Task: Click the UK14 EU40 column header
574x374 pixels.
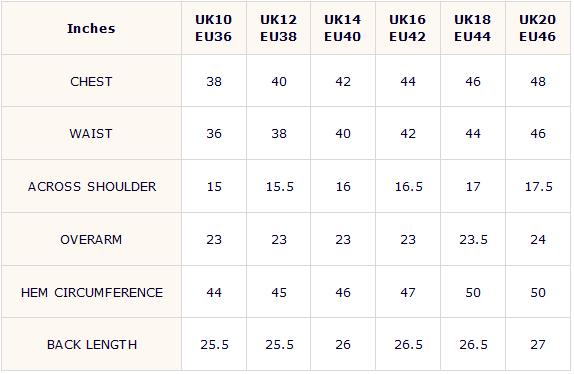Action: (343, 28)
